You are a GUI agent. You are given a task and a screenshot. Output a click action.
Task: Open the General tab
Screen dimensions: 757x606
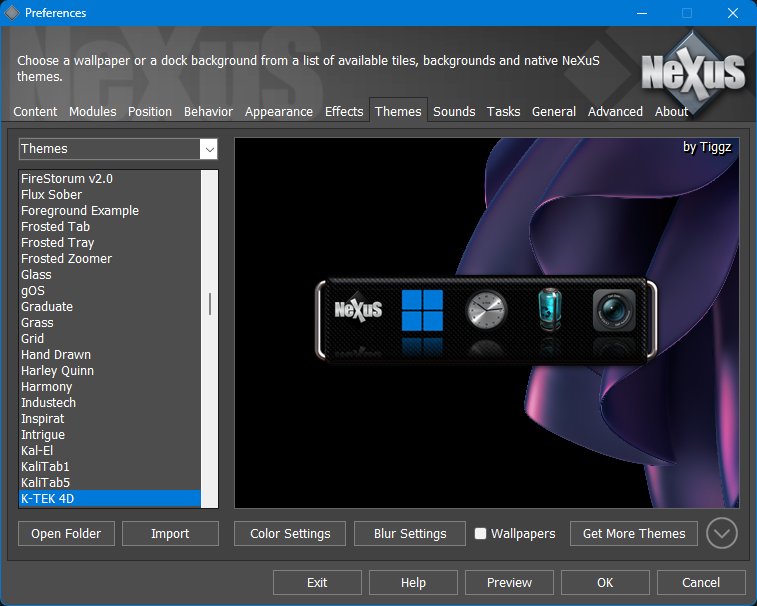[x=554, y=112]
